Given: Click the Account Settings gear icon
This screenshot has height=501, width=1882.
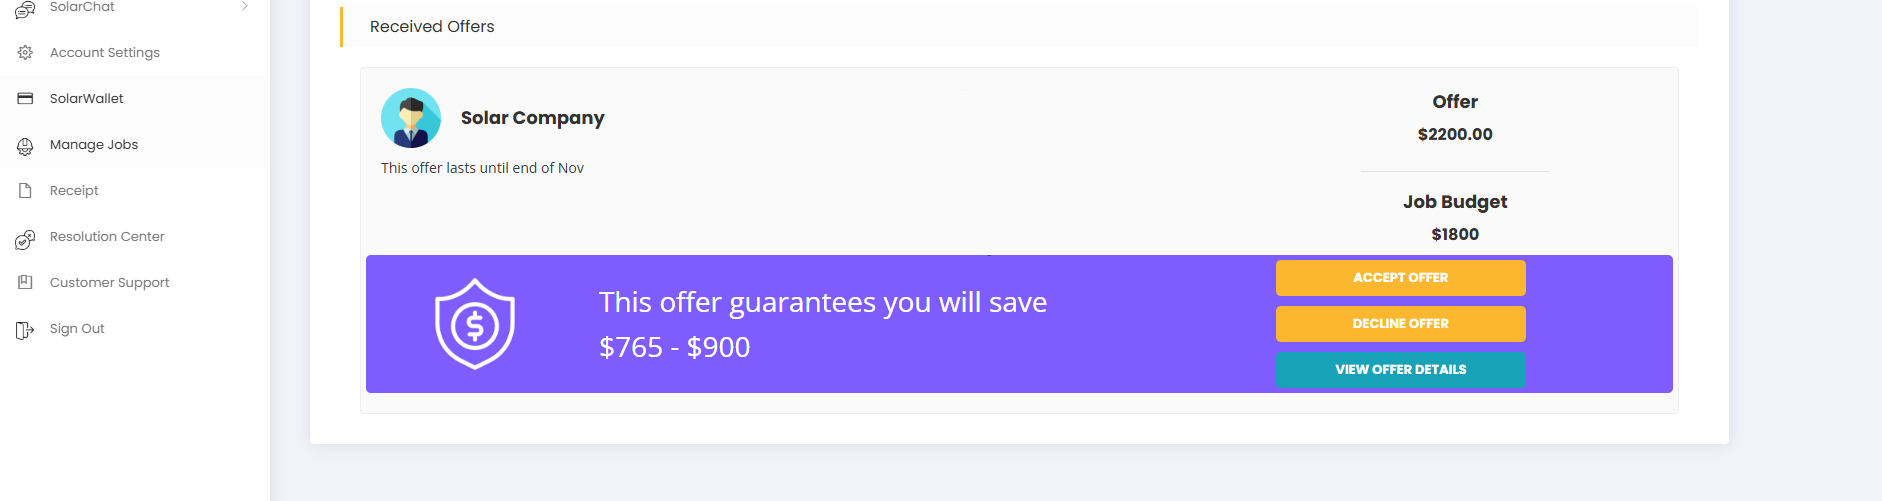Looking at the screenshot, I should tap(25, 53).
